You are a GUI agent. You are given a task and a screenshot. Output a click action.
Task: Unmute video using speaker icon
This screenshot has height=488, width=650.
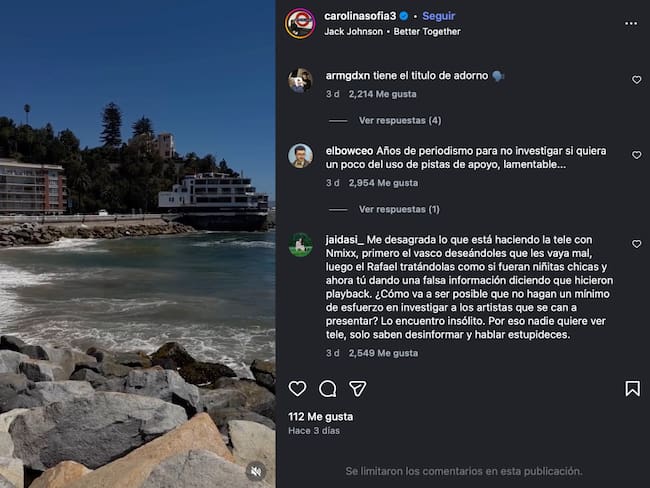pyautogui.click(x=256, y=468)
